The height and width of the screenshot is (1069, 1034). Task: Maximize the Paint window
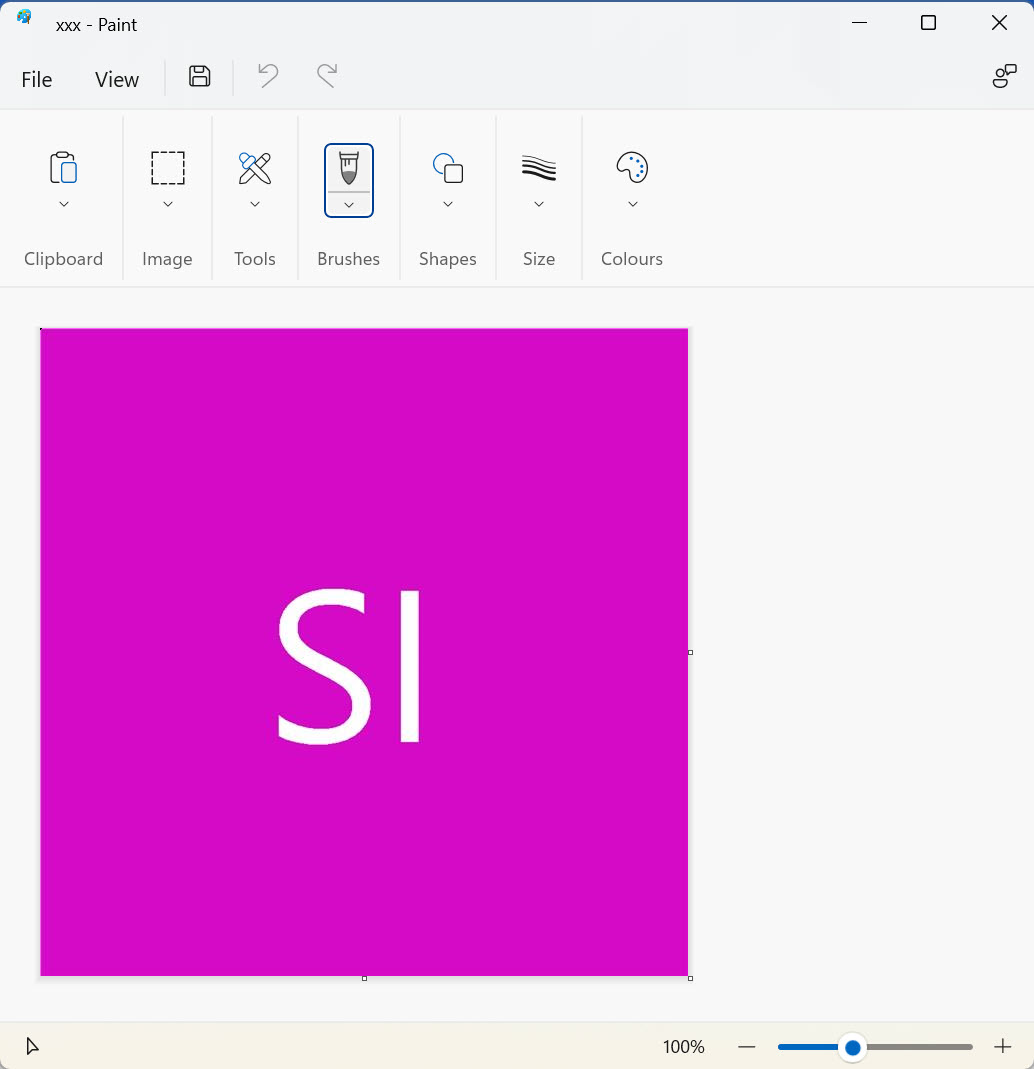pos(928,22)
